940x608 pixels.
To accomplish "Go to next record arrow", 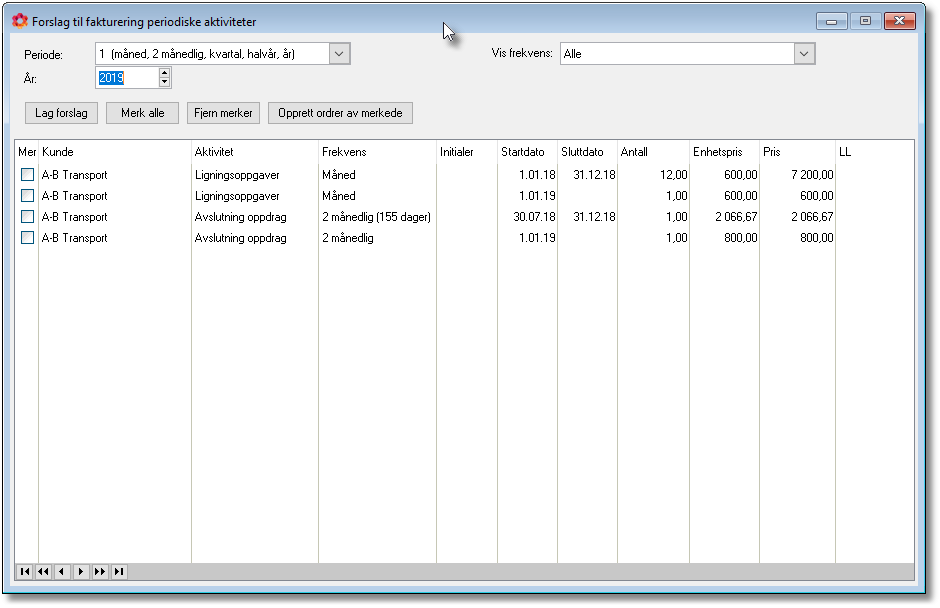I will point(81,571).
